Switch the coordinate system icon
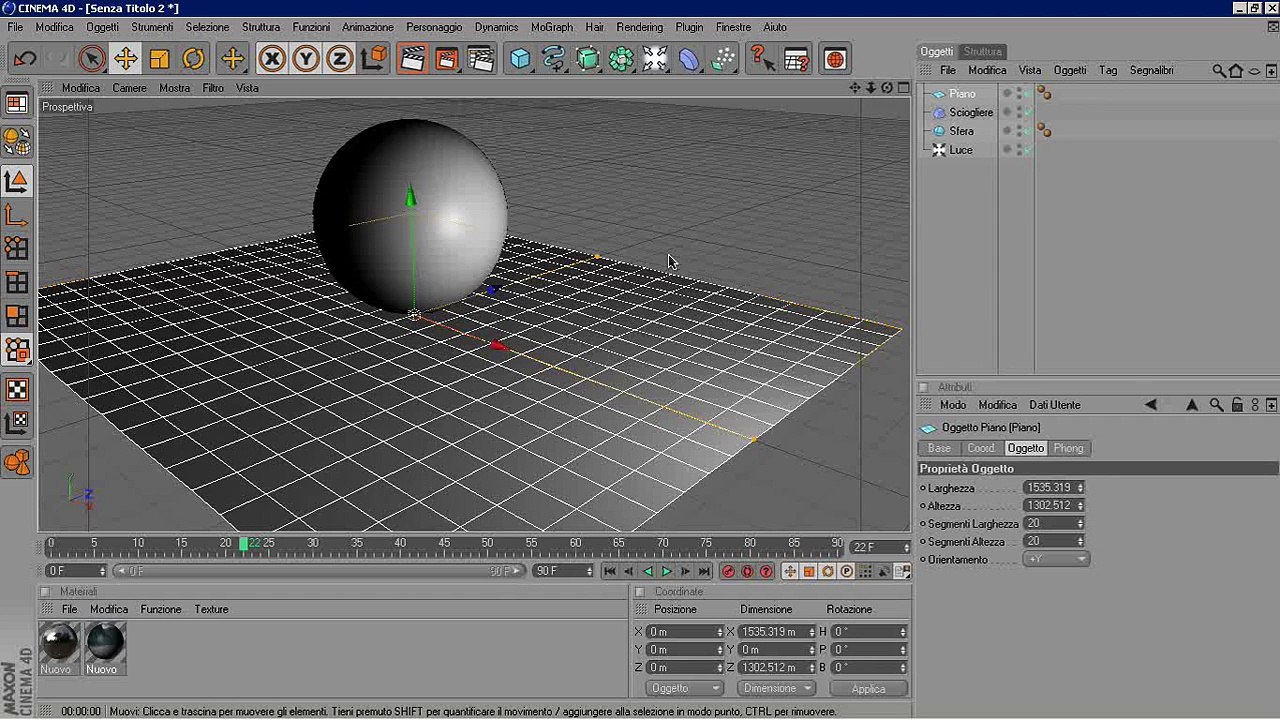The height and width of the screenshot is (720, 1280). [374, 59]
